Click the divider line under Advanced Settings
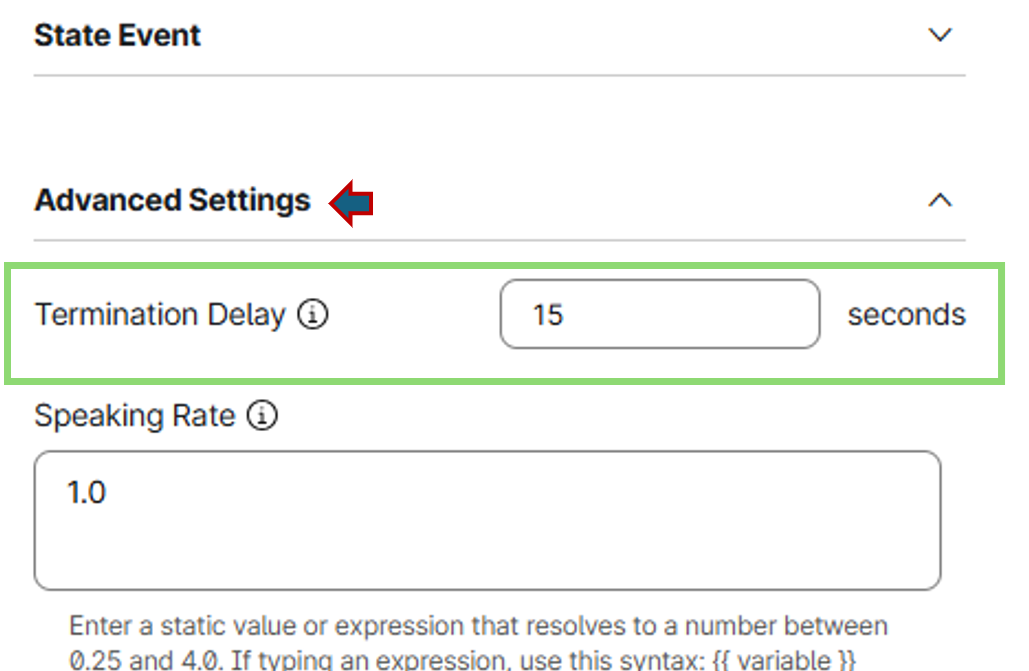 pyautogui.click(x=499, y=240)
